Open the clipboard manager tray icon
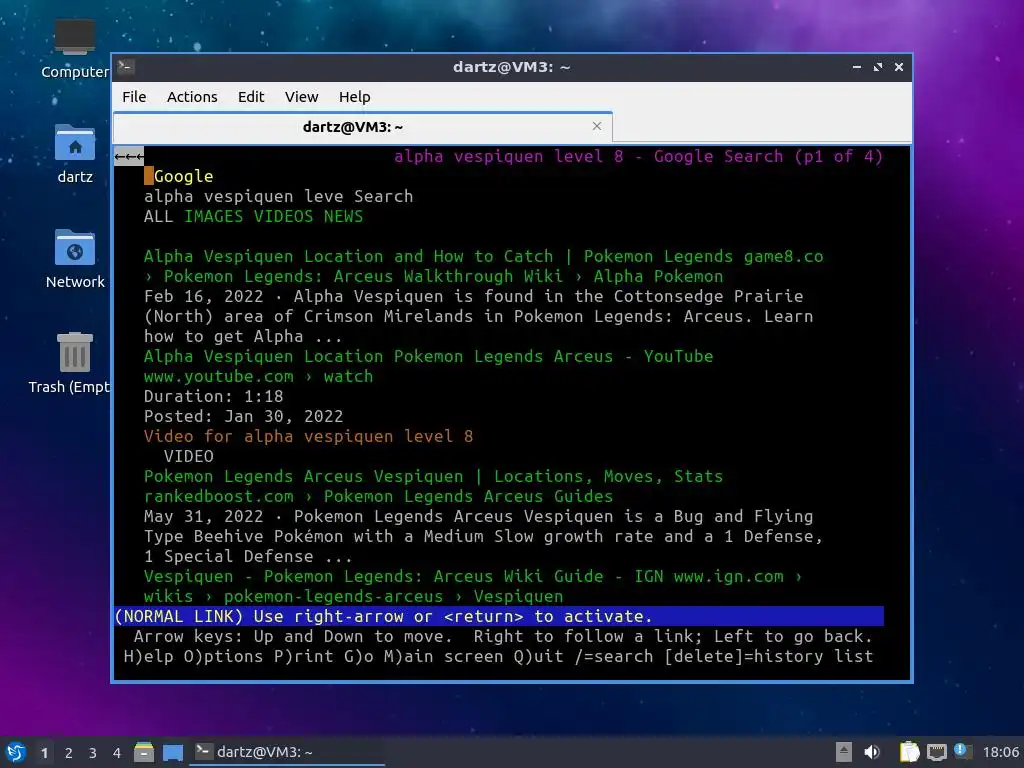The width and height of the screenshot is (1024, 768). click(909, 752)
